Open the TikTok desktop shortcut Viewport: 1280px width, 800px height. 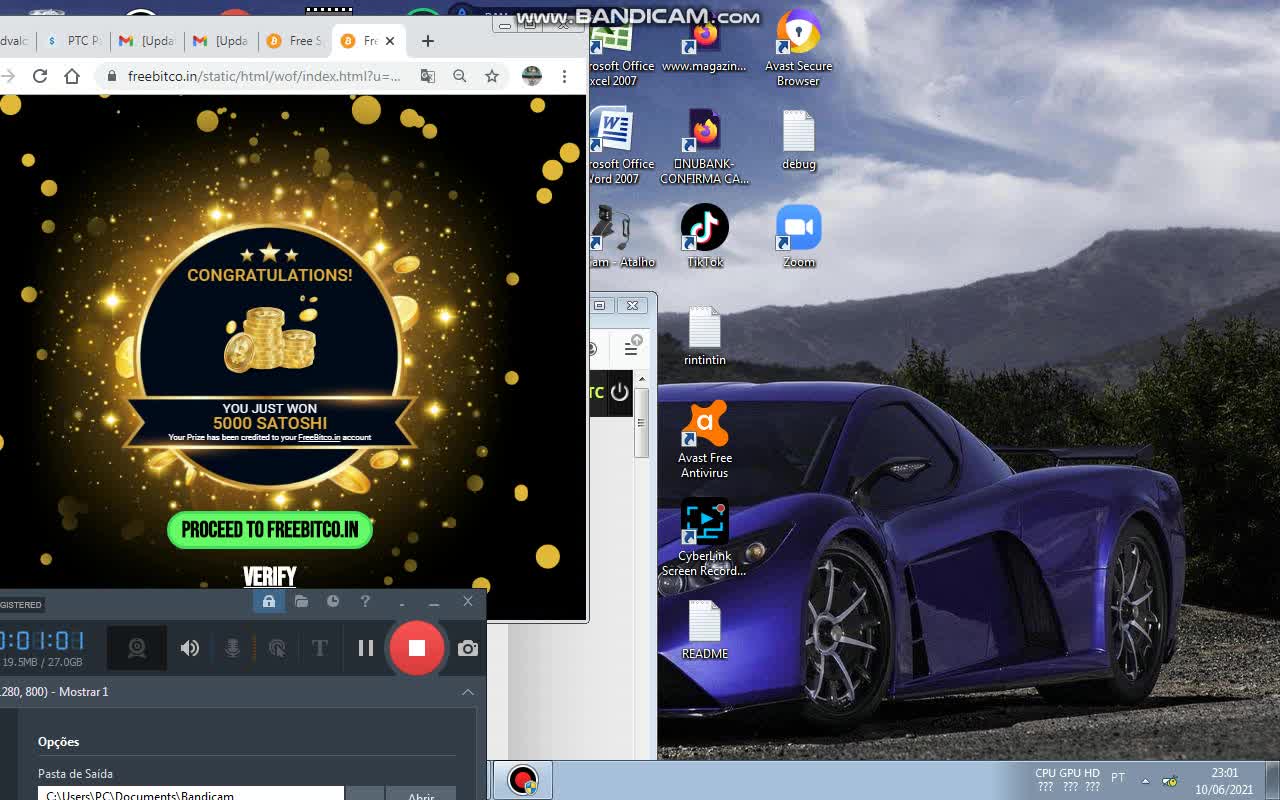704,236
